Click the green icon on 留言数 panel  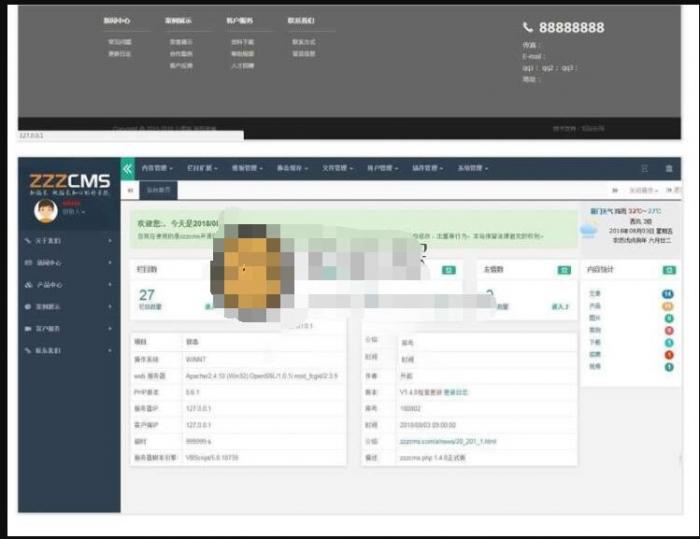[560, 270]
